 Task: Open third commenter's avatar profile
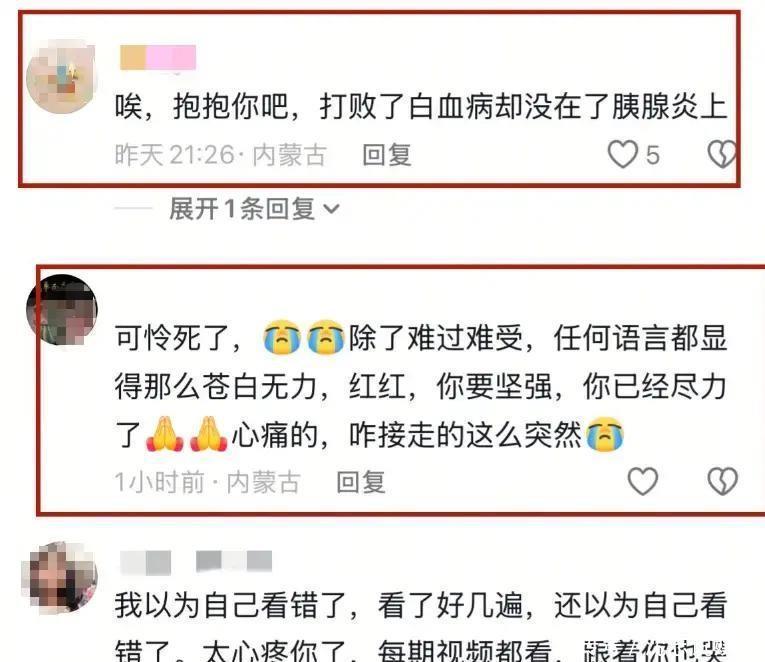[60, 577]
